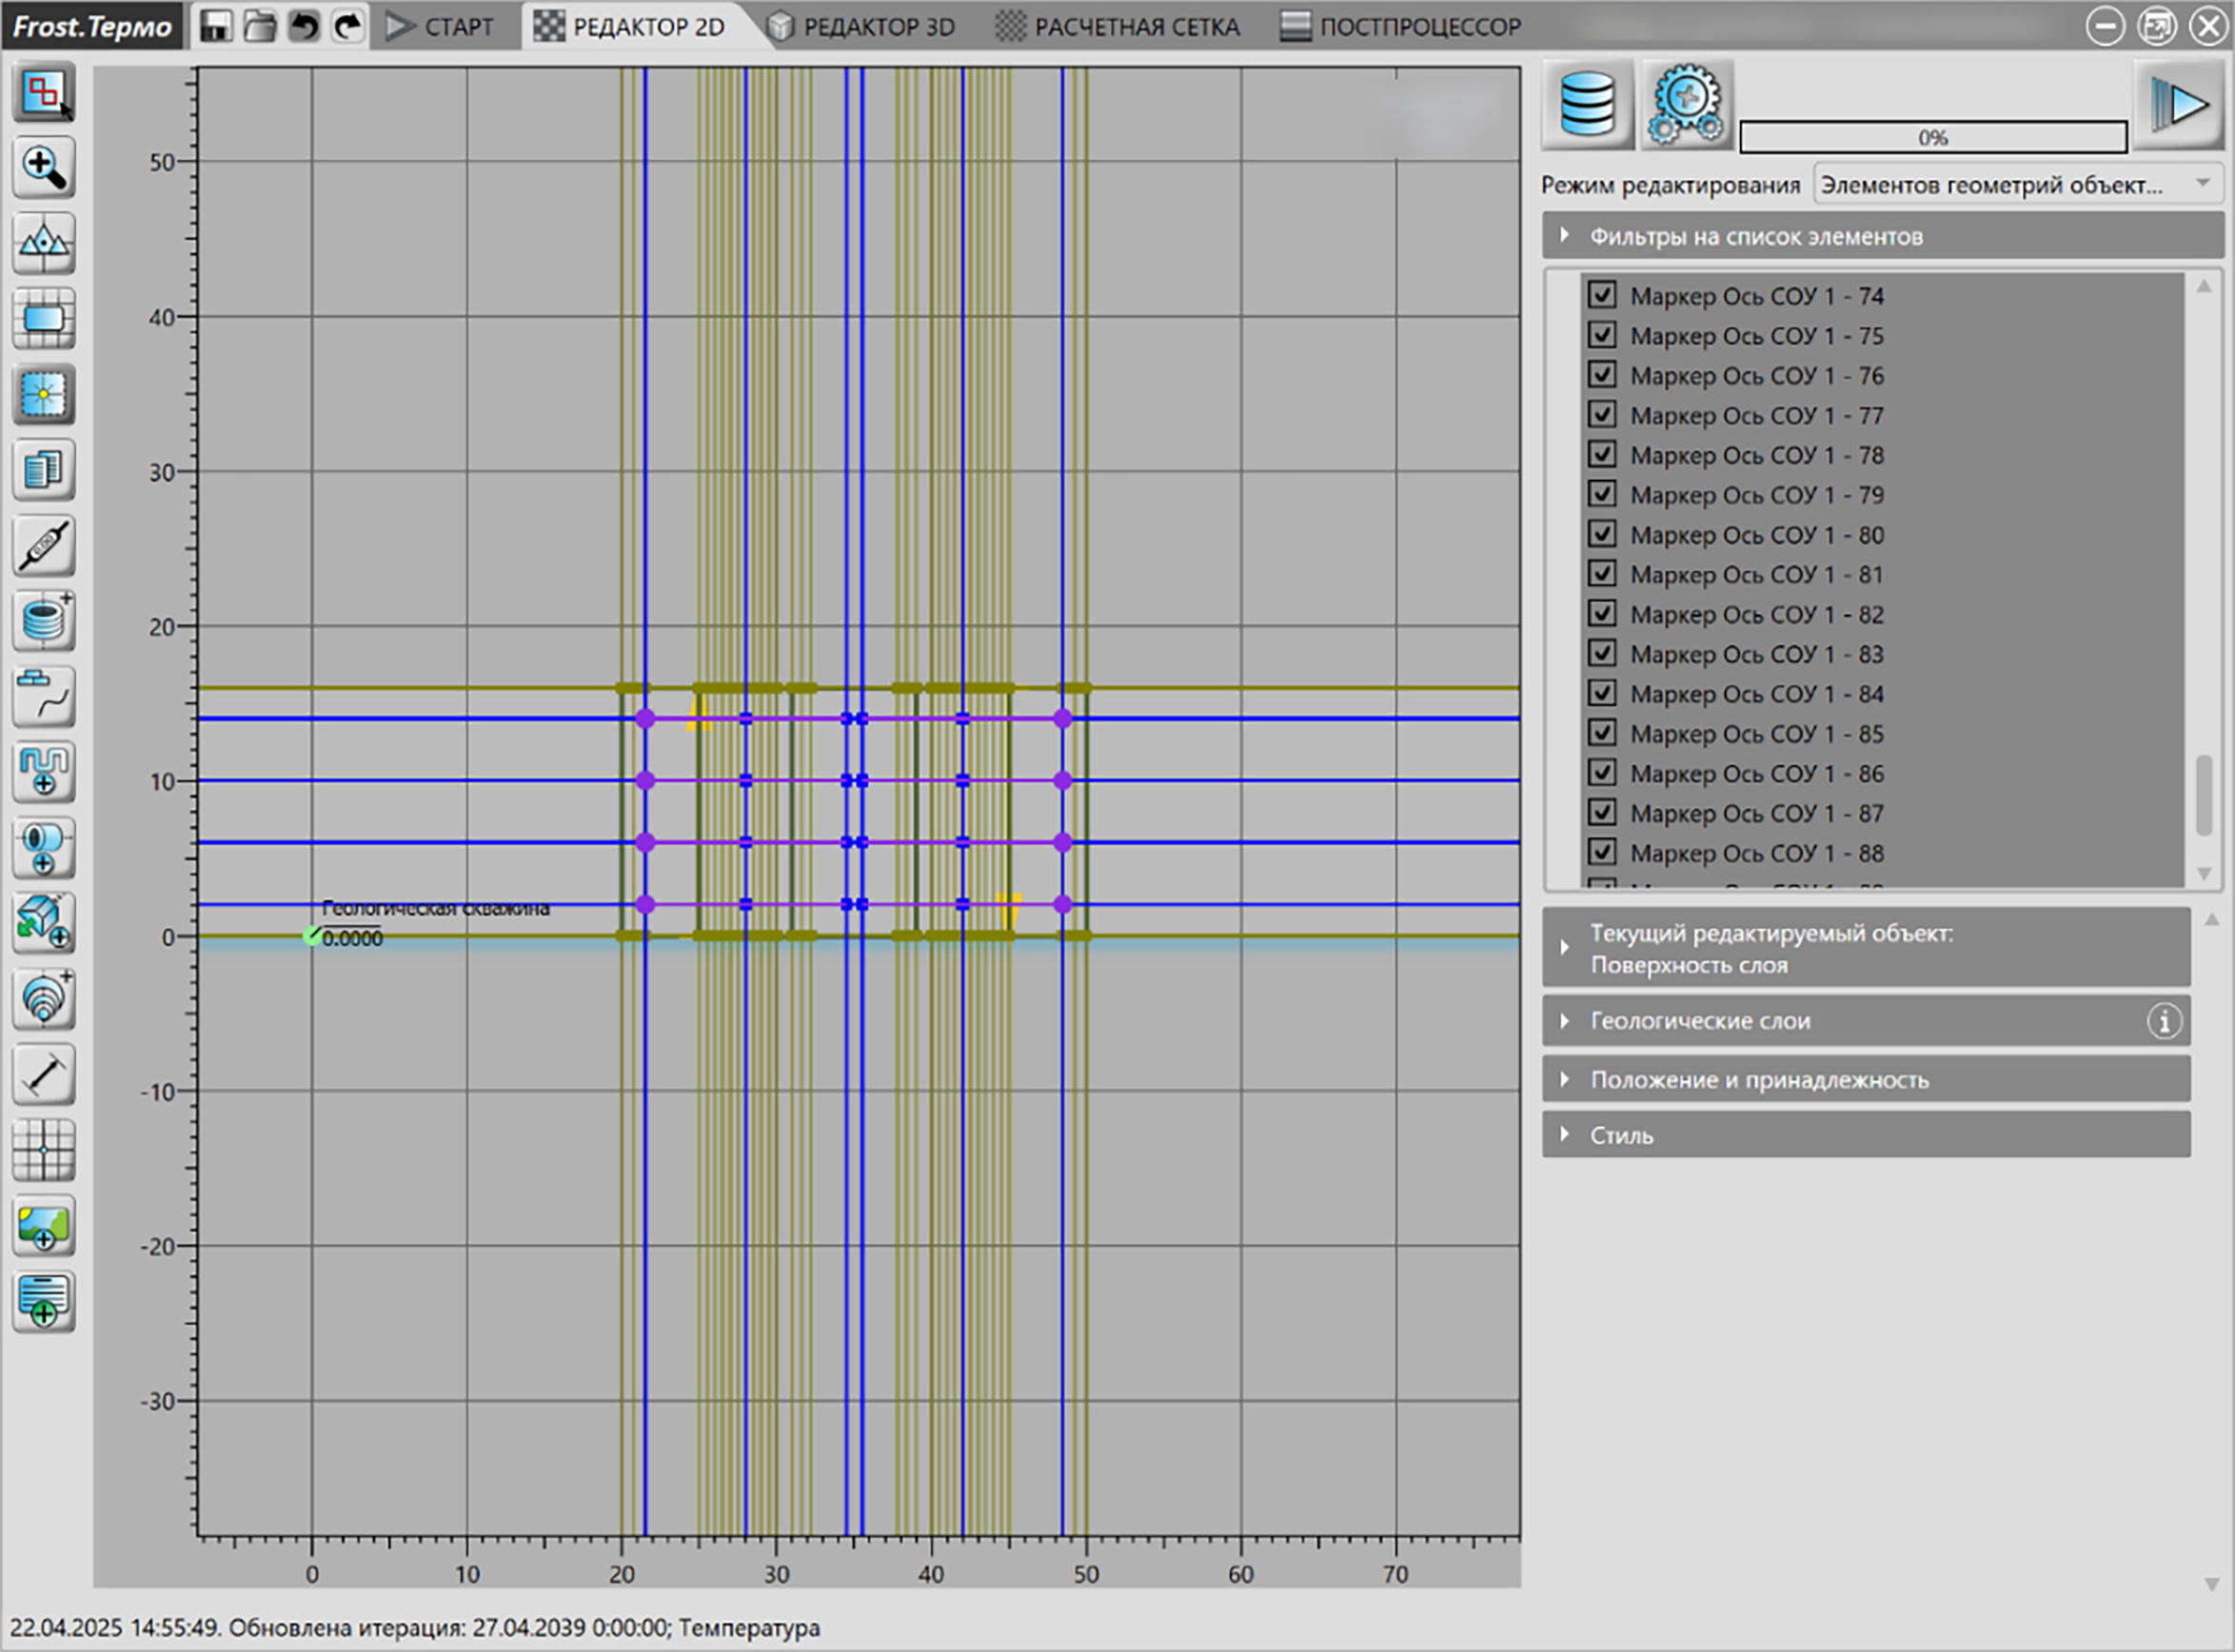This screenshot has width=2235, height=1652.
Task: Open the Режим редактирования dropdown
Action: (x=2018, y=185)
